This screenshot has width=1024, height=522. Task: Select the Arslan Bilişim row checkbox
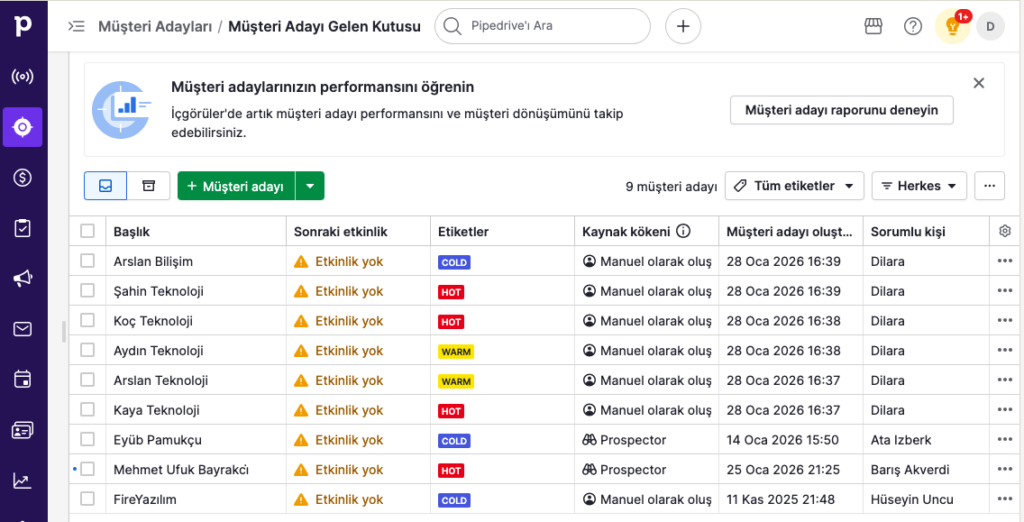(x=88, y=261)
